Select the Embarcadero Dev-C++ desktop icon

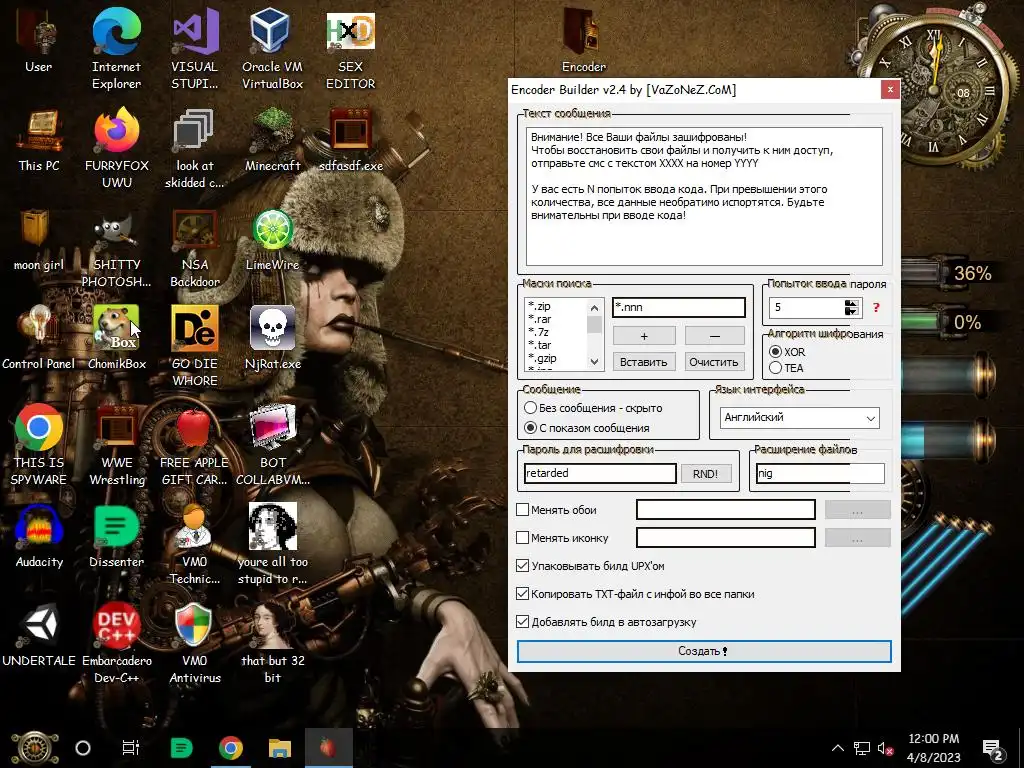click(116, 643)
